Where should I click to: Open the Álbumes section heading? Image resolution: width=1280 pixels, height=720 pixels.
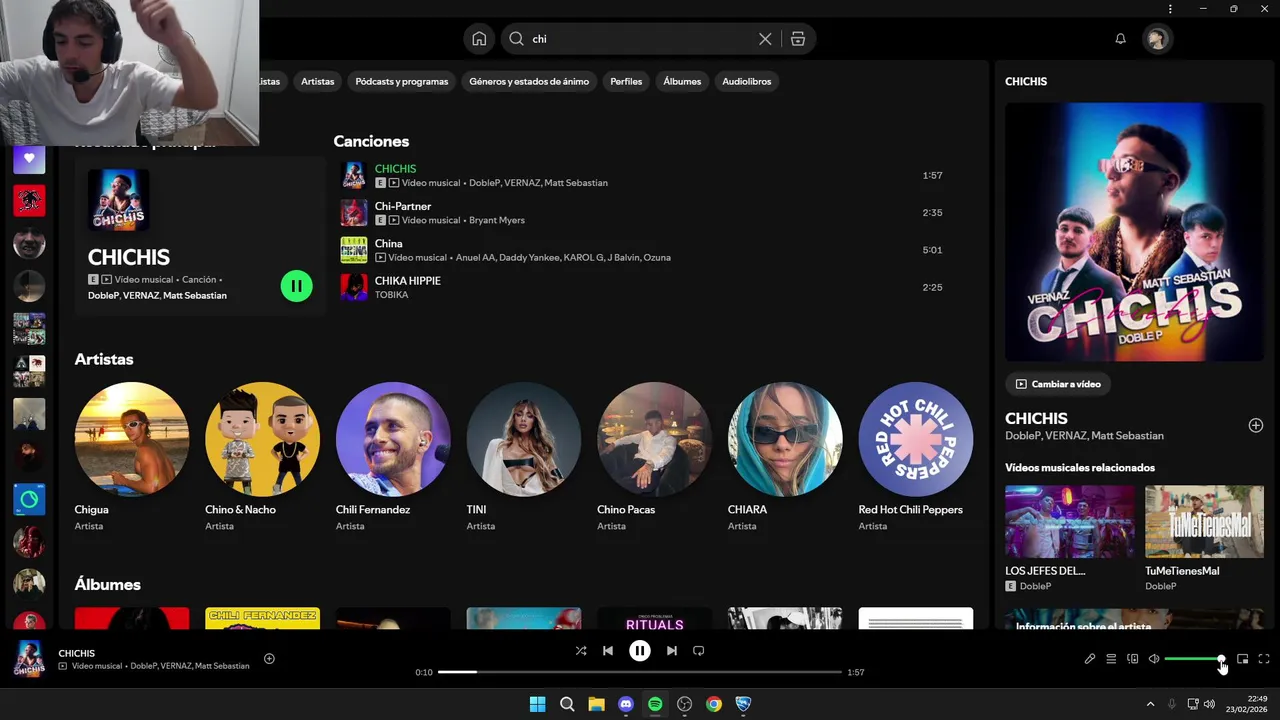pos(108,584)
